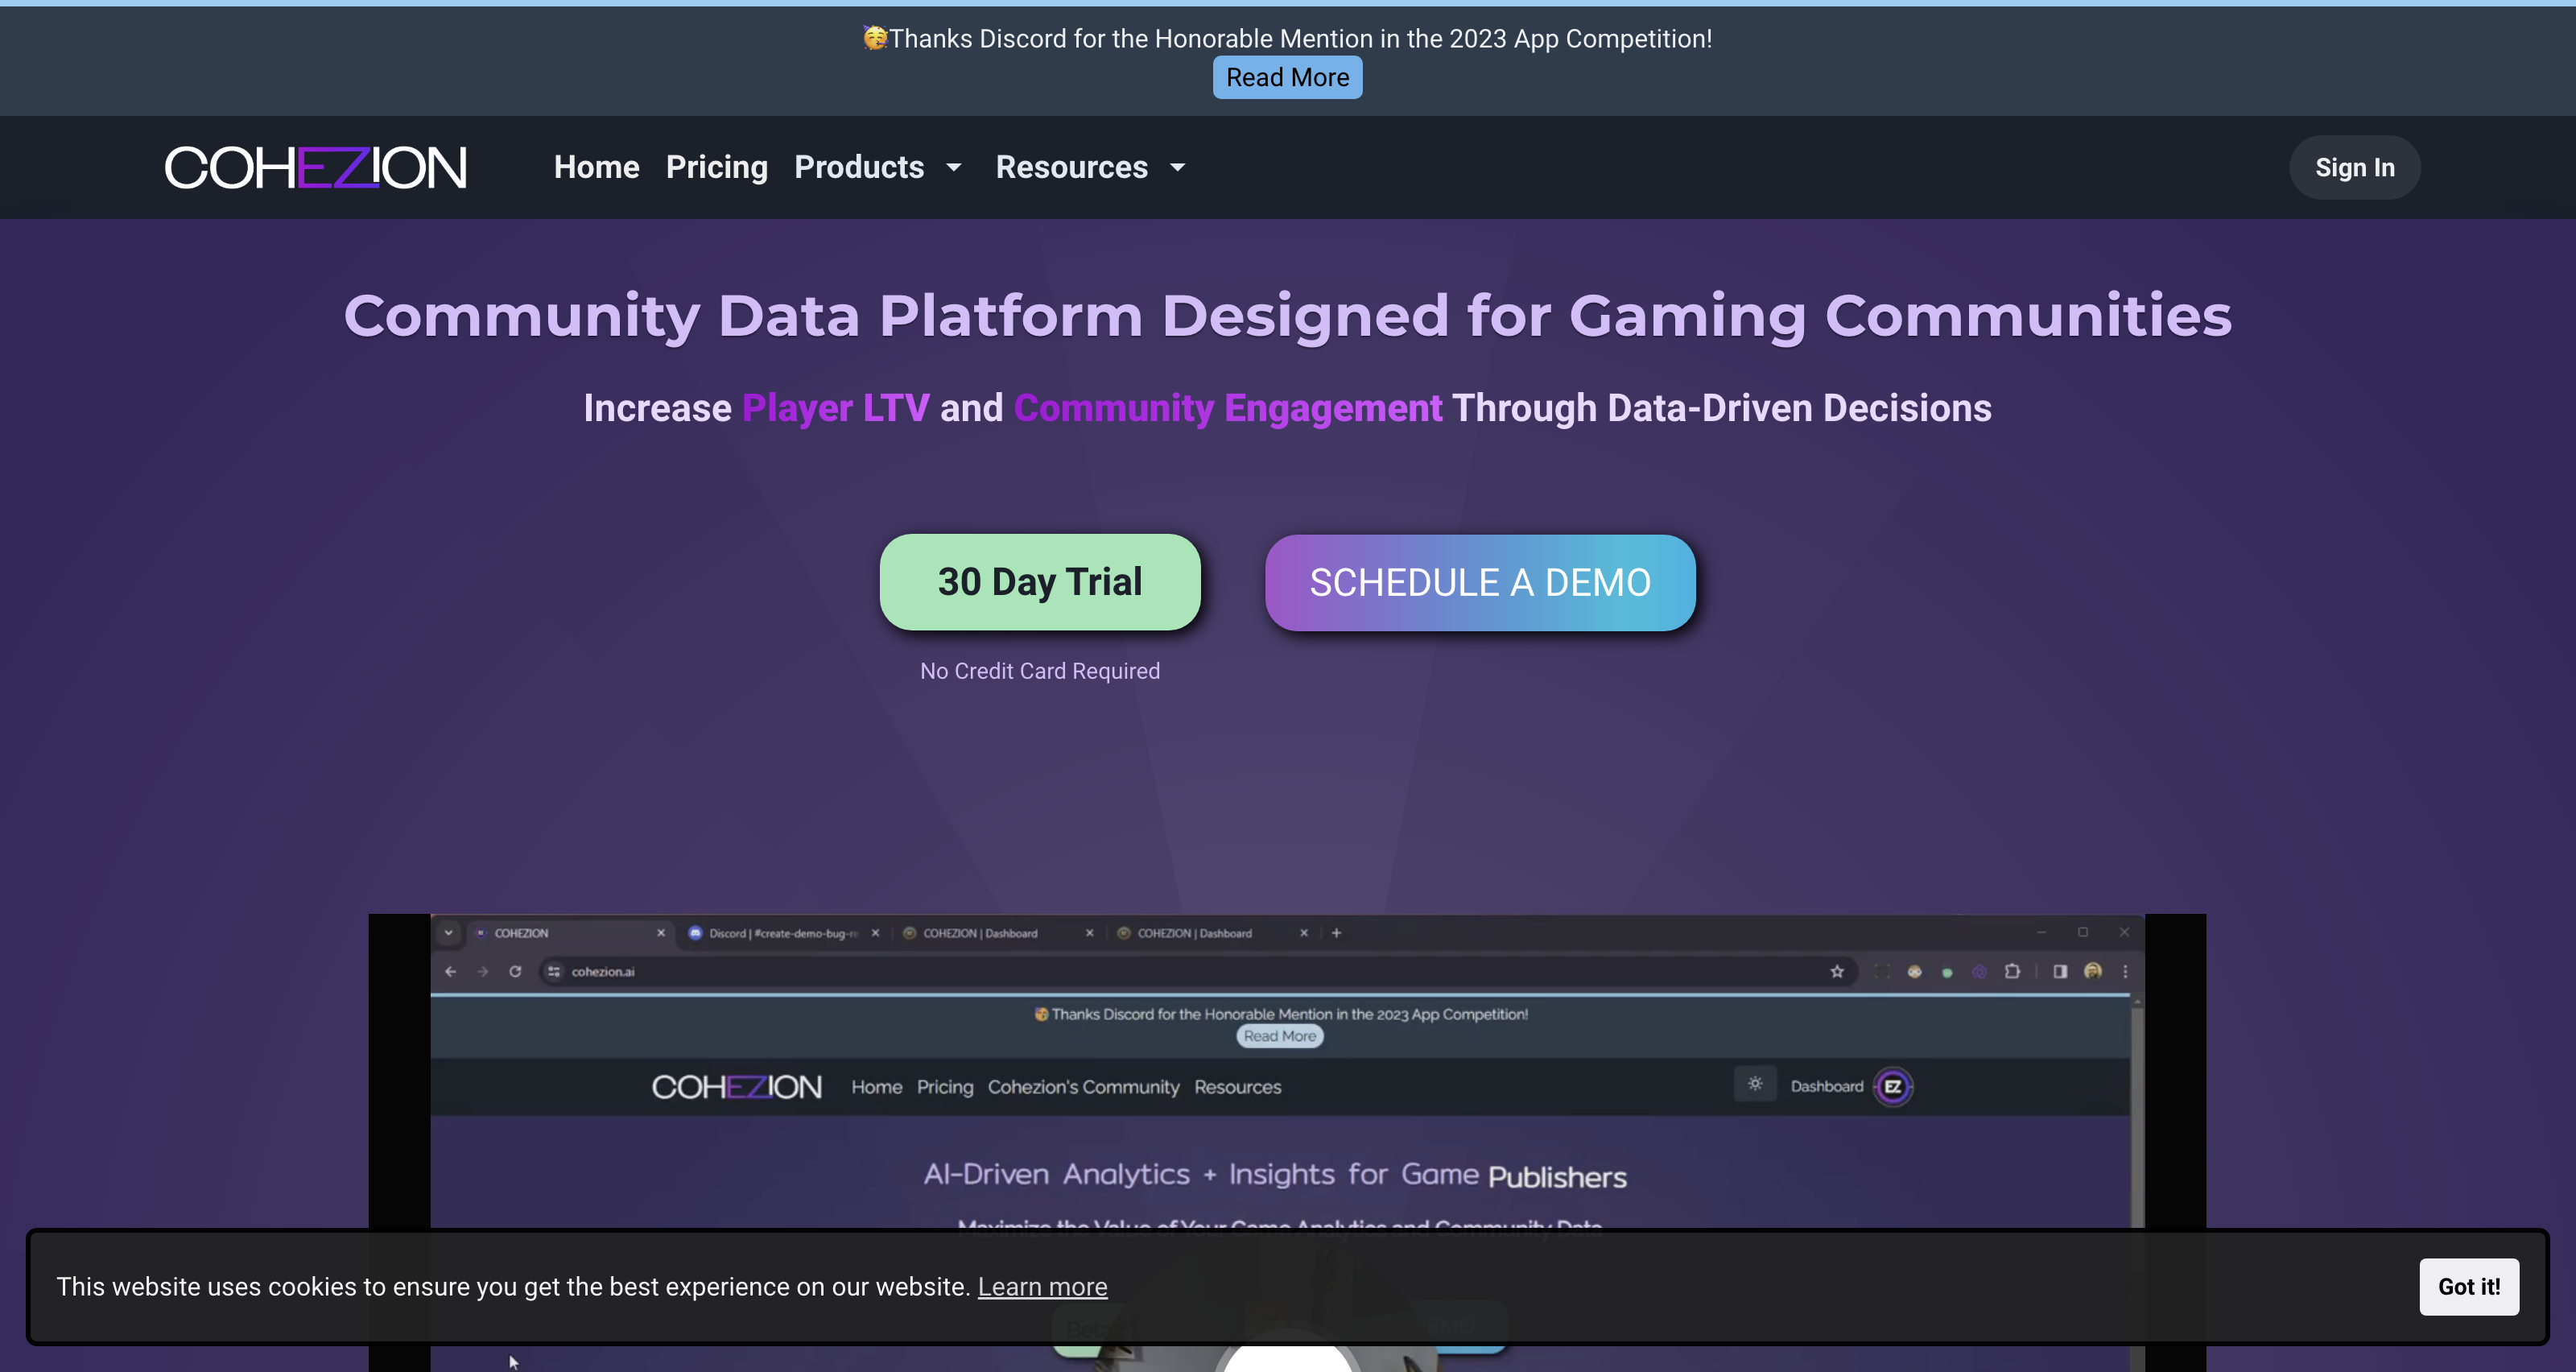The width and height of the screenshot is (2576, 1372).
Task: Start the 30 Day Trial
Action: [1040, 582]
